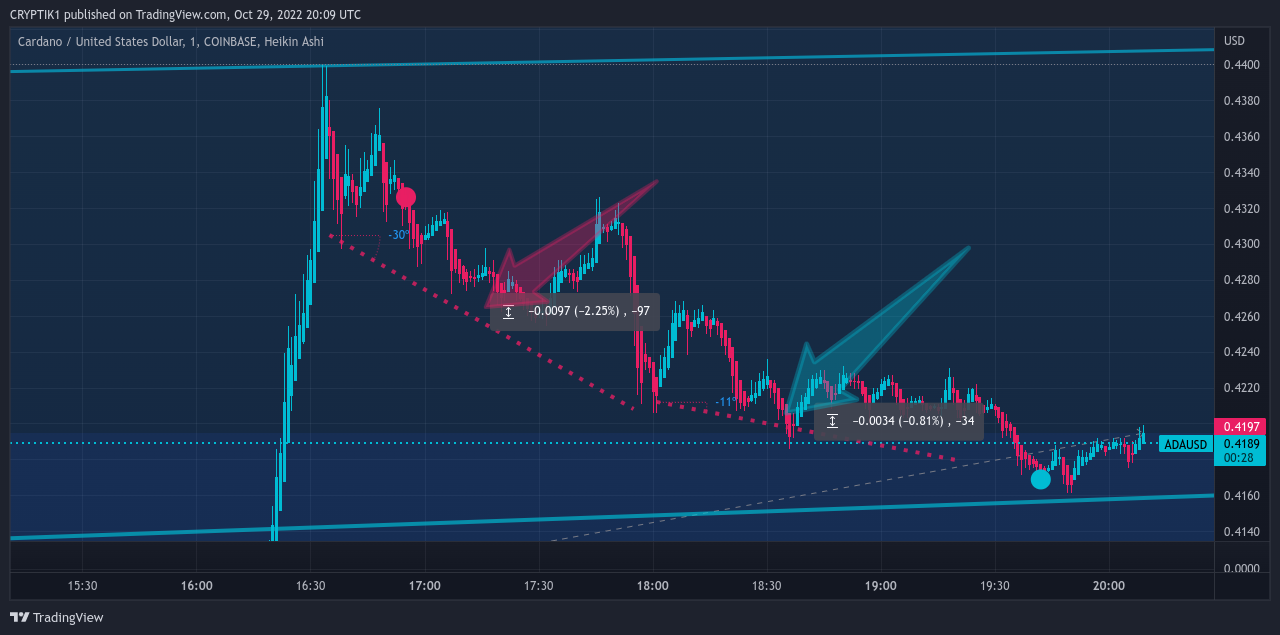Click the 18:00 time axis label

pyautogui.click(x=652, y=585)
